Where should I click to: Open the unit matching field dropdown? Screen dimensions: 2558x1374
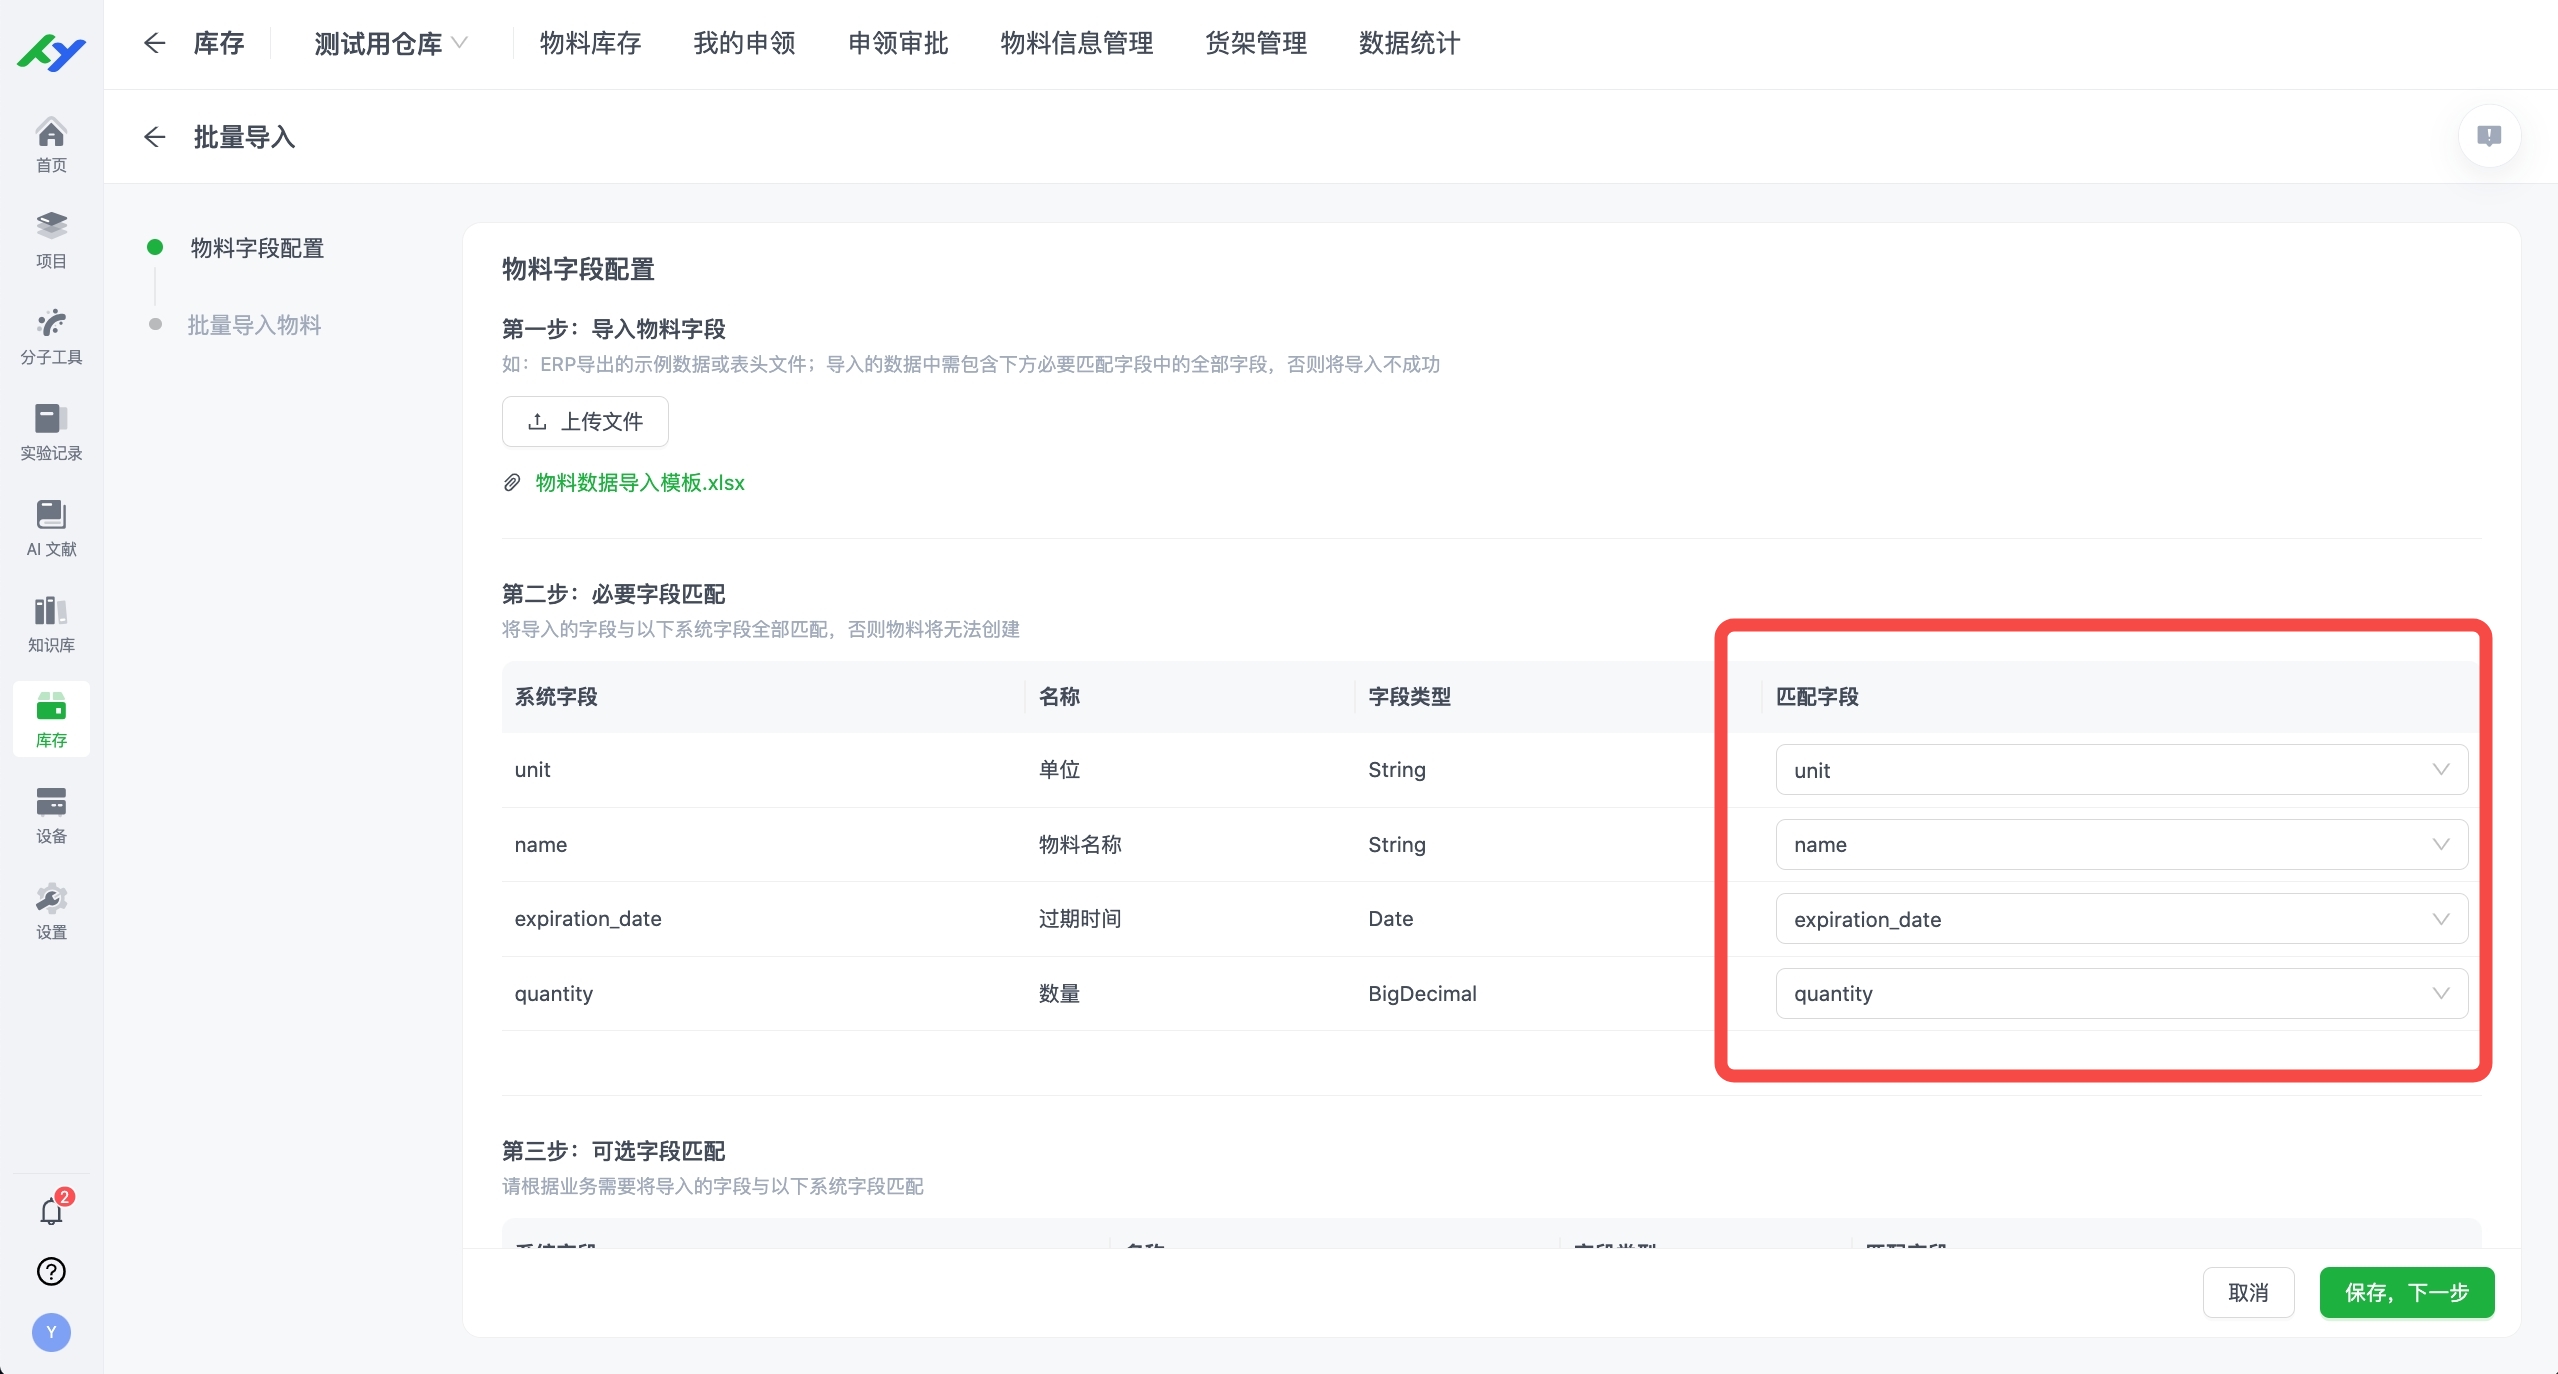(x=2120, y=770)
